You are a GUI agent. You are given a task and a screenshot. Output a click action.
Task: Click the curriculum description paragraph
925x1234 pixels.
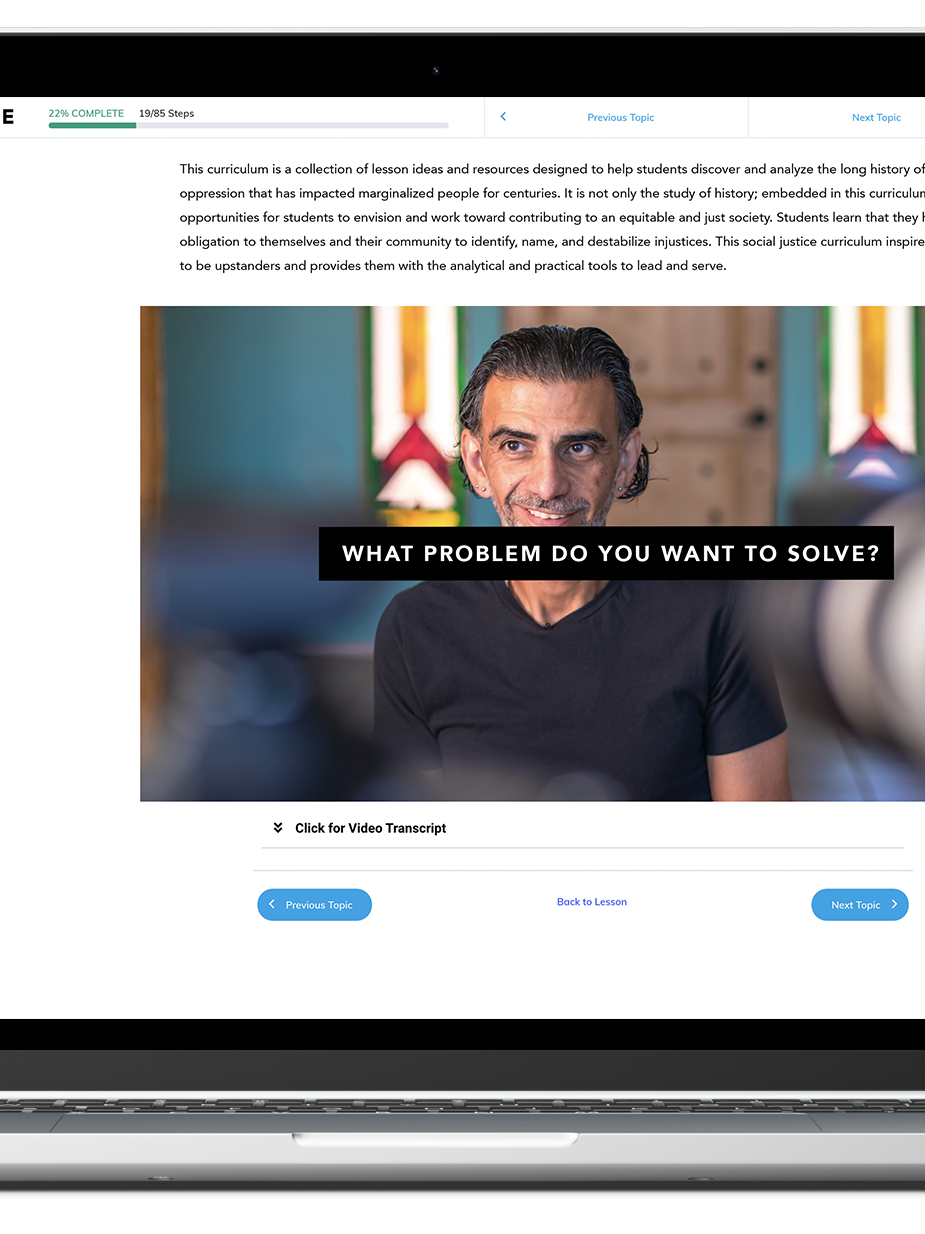coord(552,217)
